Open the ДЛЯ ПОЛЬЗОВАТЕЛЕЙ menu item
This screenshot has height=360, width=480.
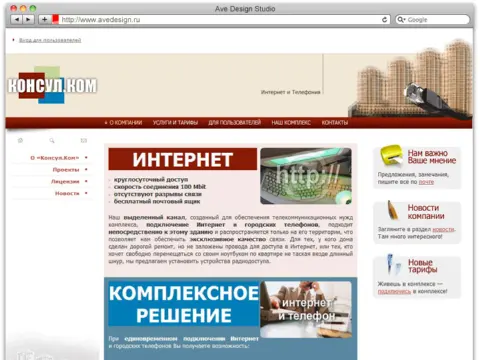(x=235, y=123)
